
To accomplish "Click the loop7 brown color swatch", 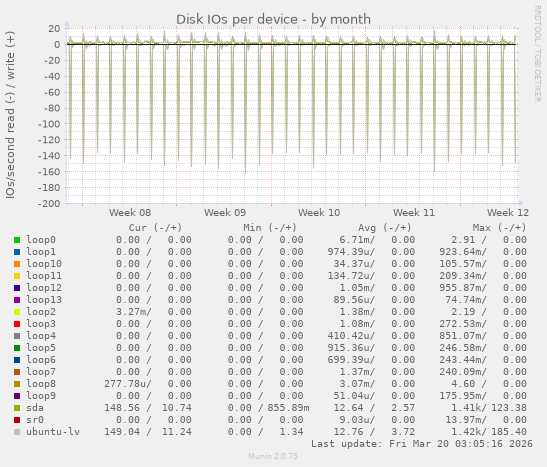I will 17,372.
